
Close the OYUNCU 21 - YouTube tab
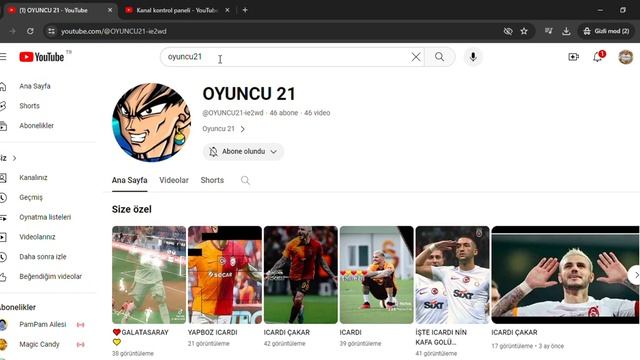pos(110,10)
